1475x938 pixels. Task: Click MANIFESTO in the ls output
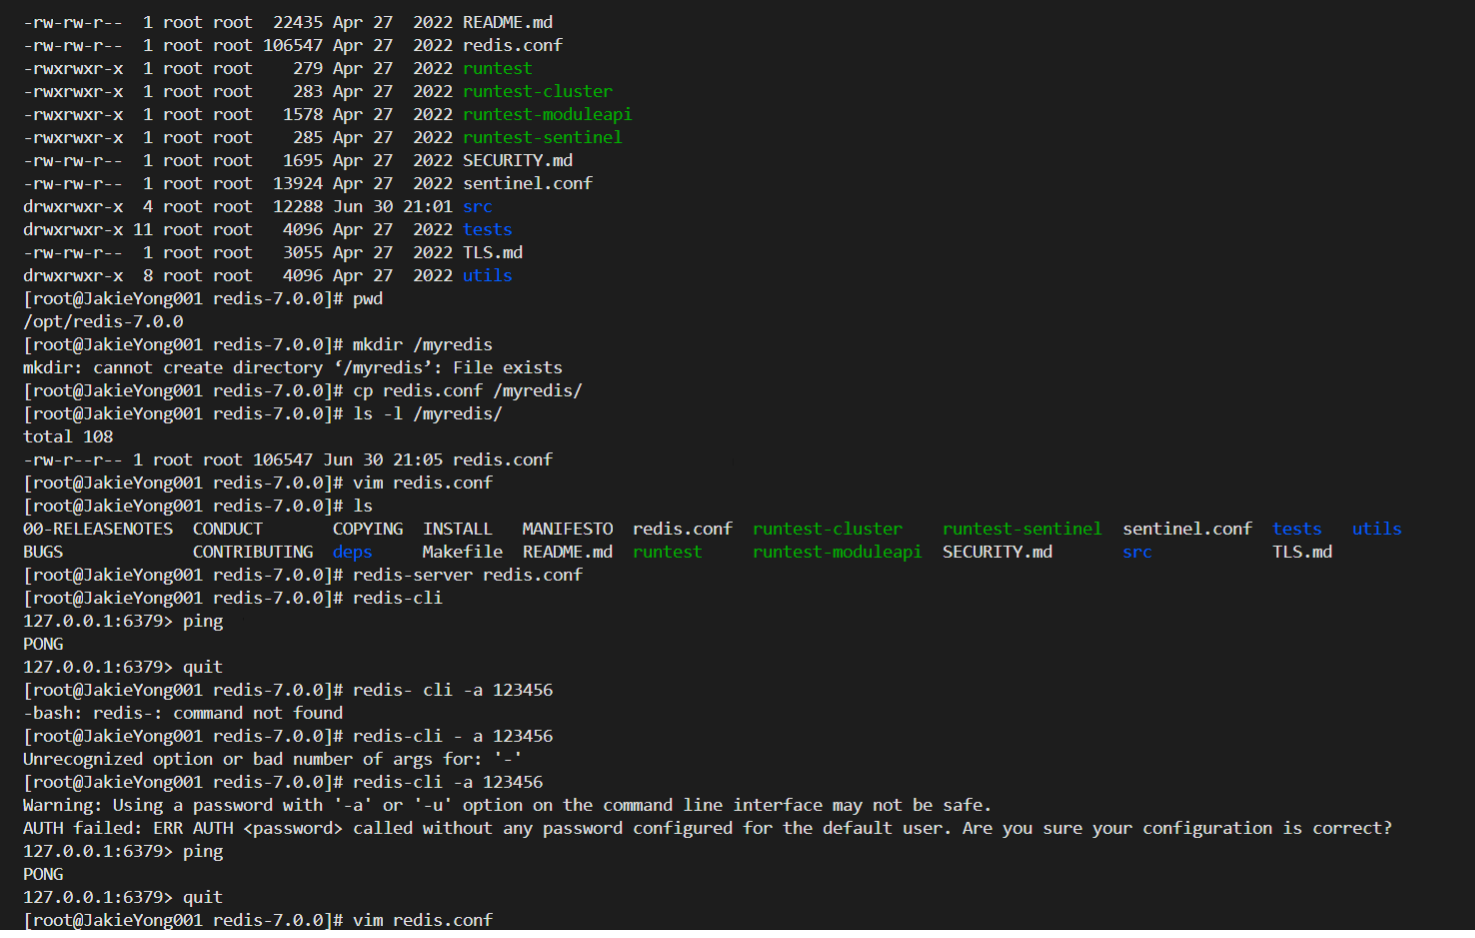point(567,528)
